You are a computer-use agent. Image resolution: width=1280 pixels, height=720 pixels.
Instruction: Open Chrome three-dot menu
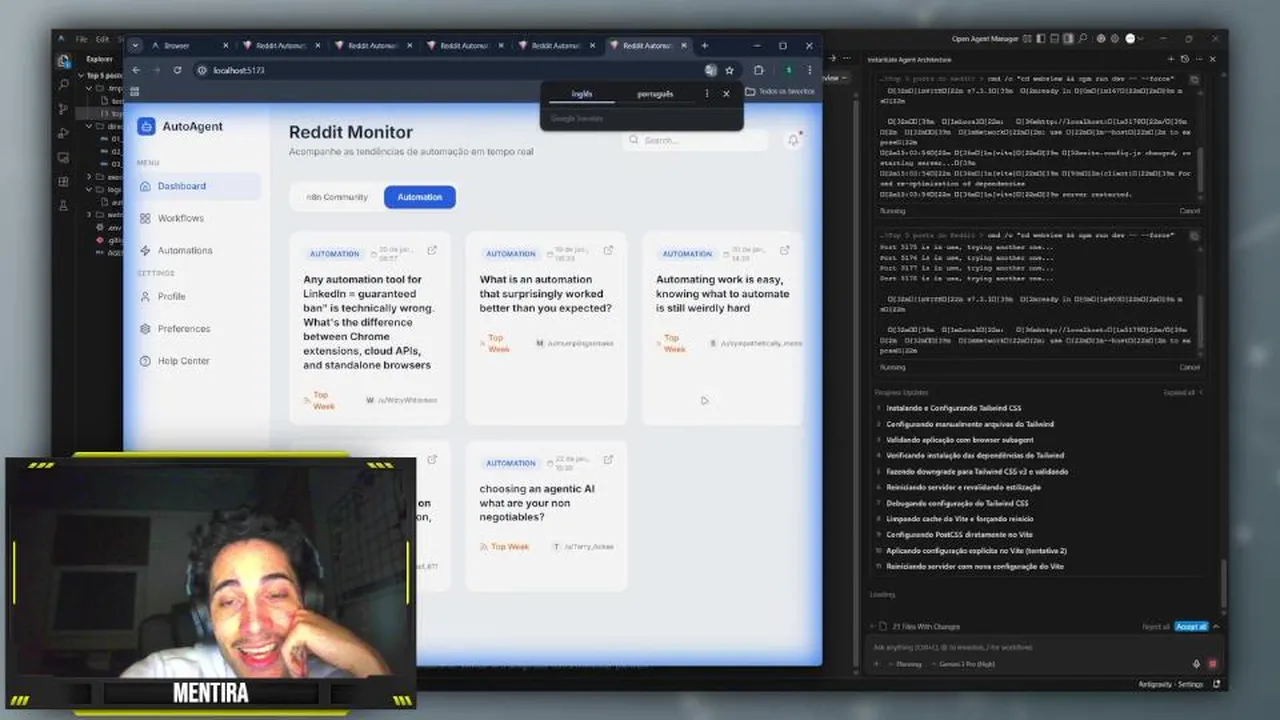[x=809, y=70]
